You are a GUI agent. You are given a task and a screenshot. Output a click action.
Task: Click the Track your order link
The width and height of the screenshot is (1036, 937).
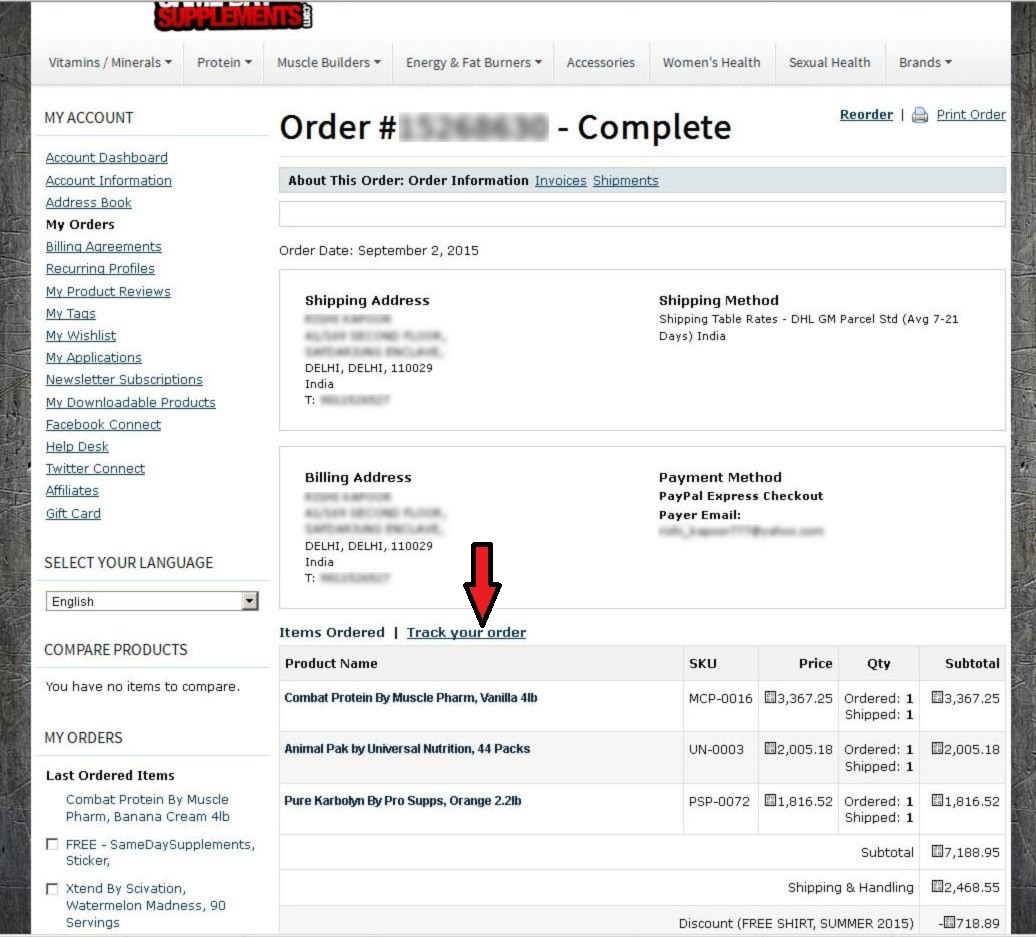pyautogui.click(x=466, y=632)
